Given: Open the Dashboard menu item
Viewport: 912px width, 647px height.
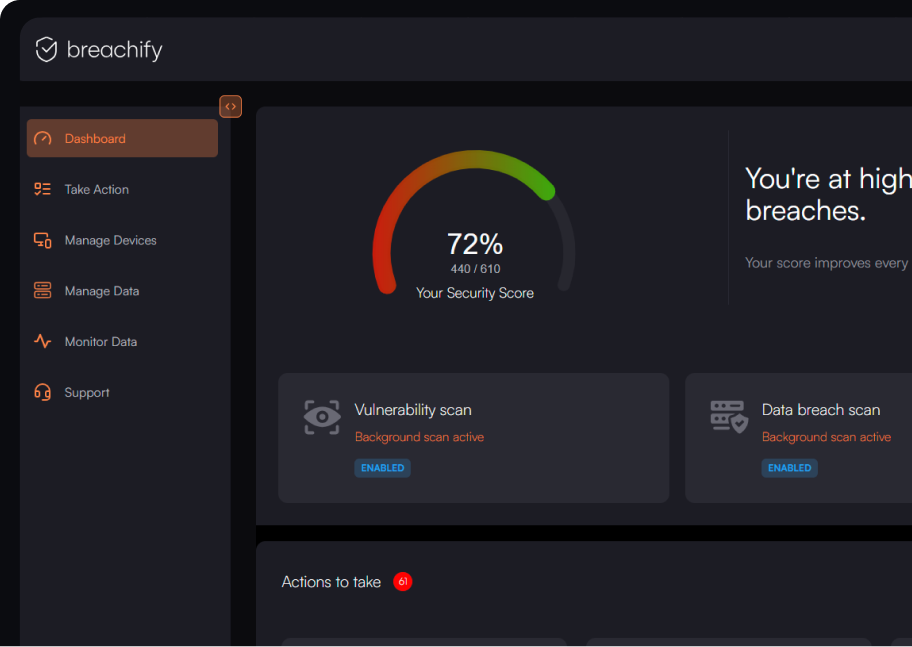Looking at the screenshot, I should [122, 138].
